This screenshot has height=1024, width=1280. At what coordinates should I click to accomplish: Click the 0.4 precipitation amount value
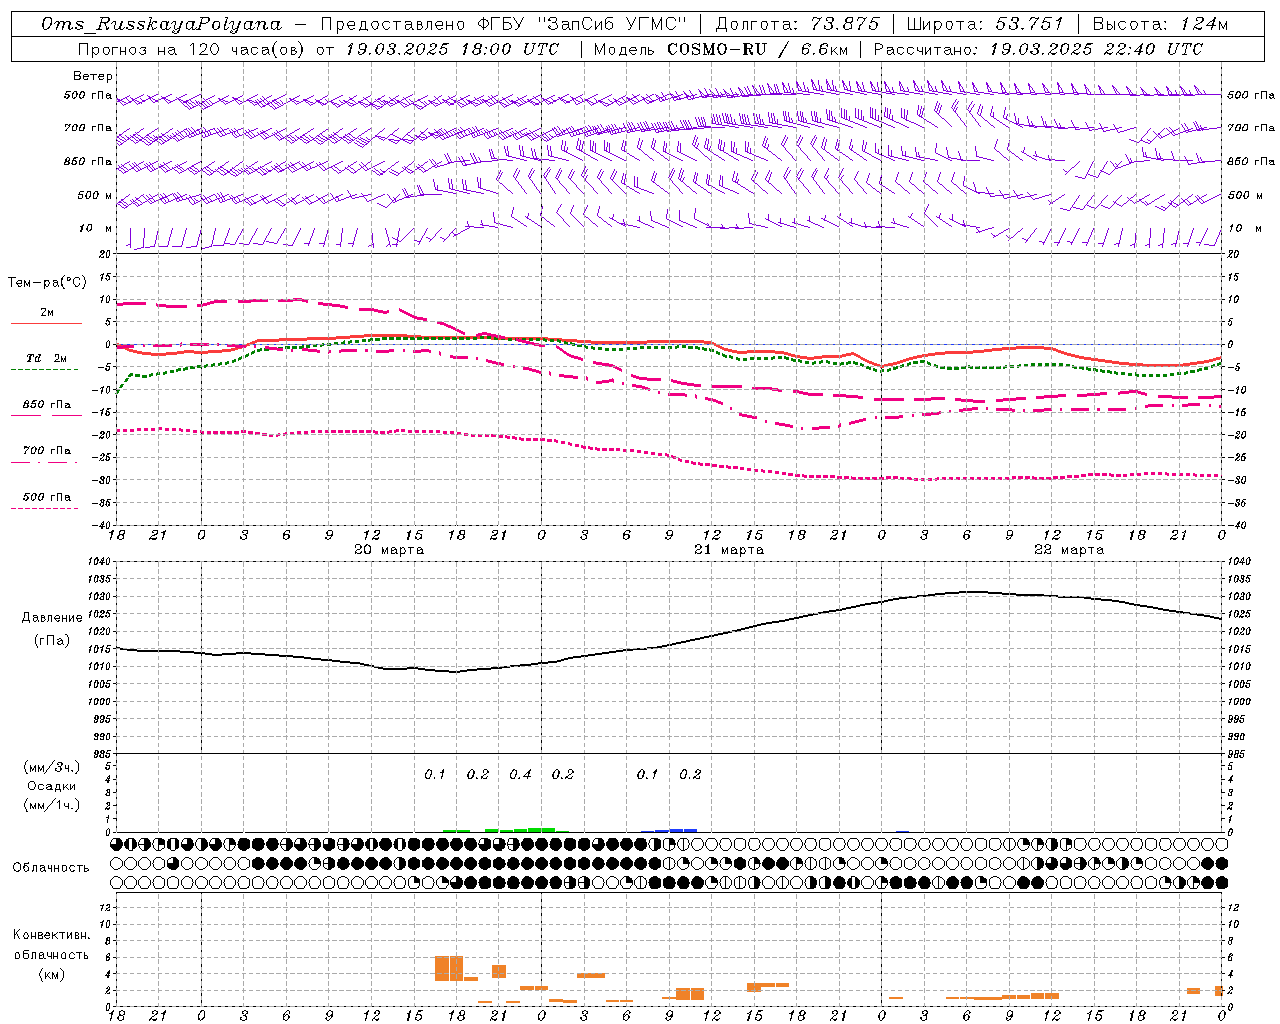click(x=520, y=774)
